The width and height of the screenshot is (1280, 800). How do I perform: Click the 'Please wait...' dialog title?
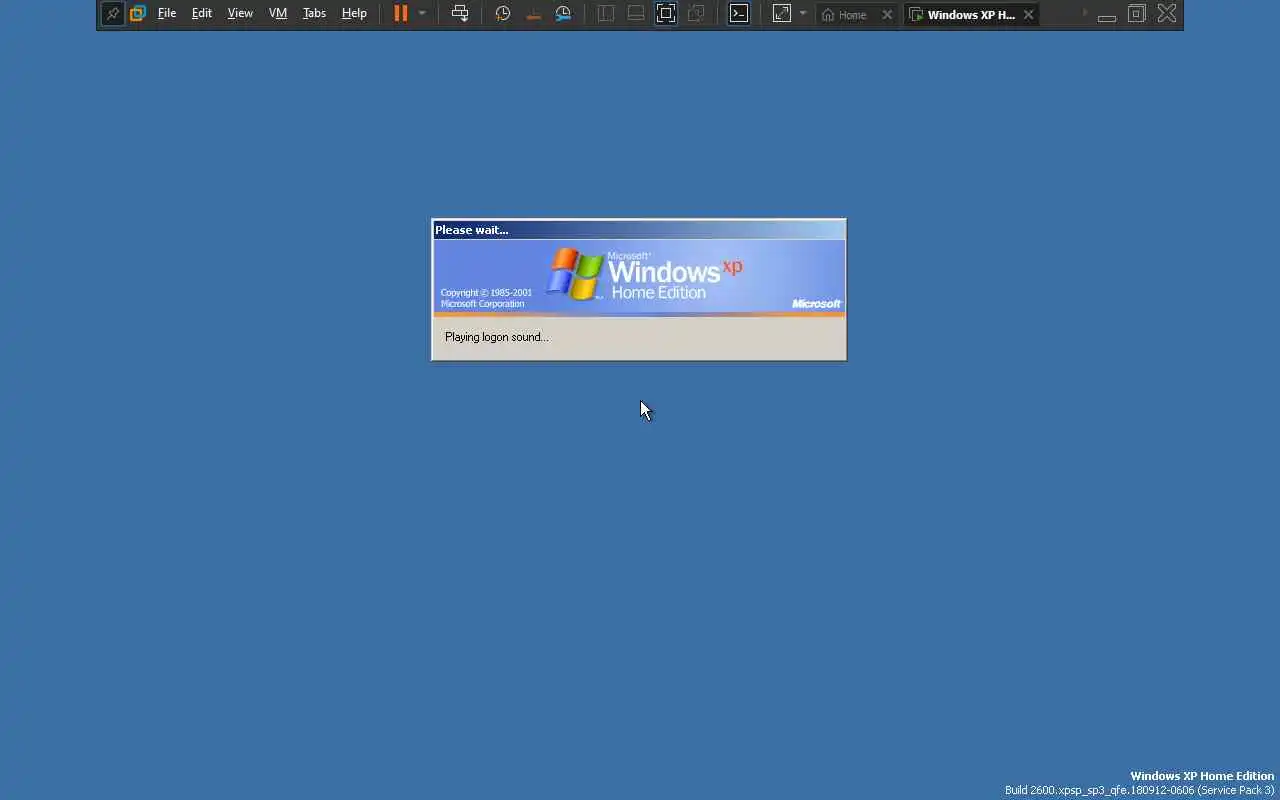point(472,230)
